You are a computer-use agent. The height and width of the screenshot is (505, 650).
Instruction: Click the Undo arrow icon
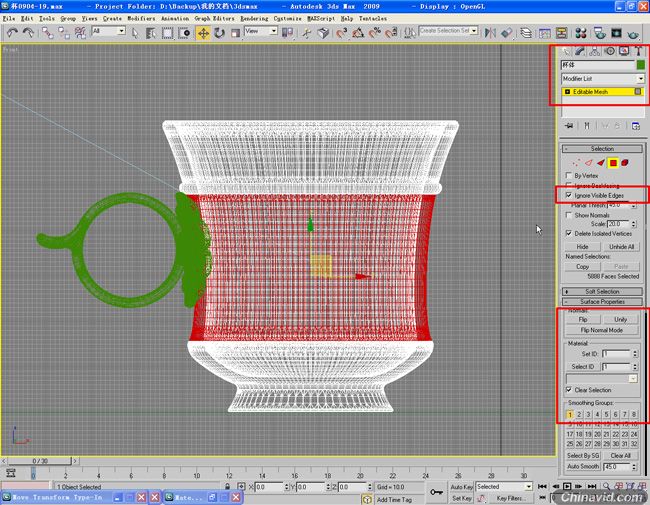coord(12,33)
